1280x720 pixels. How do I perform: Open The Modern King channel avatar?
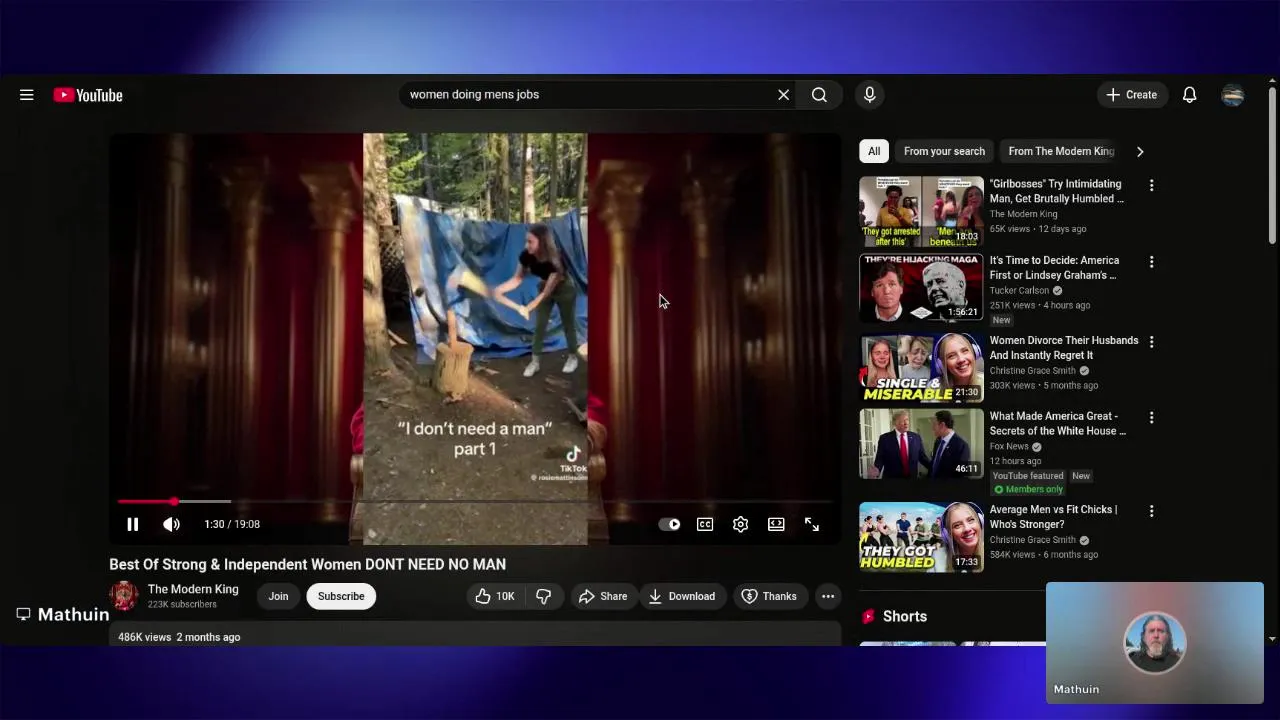124,596
